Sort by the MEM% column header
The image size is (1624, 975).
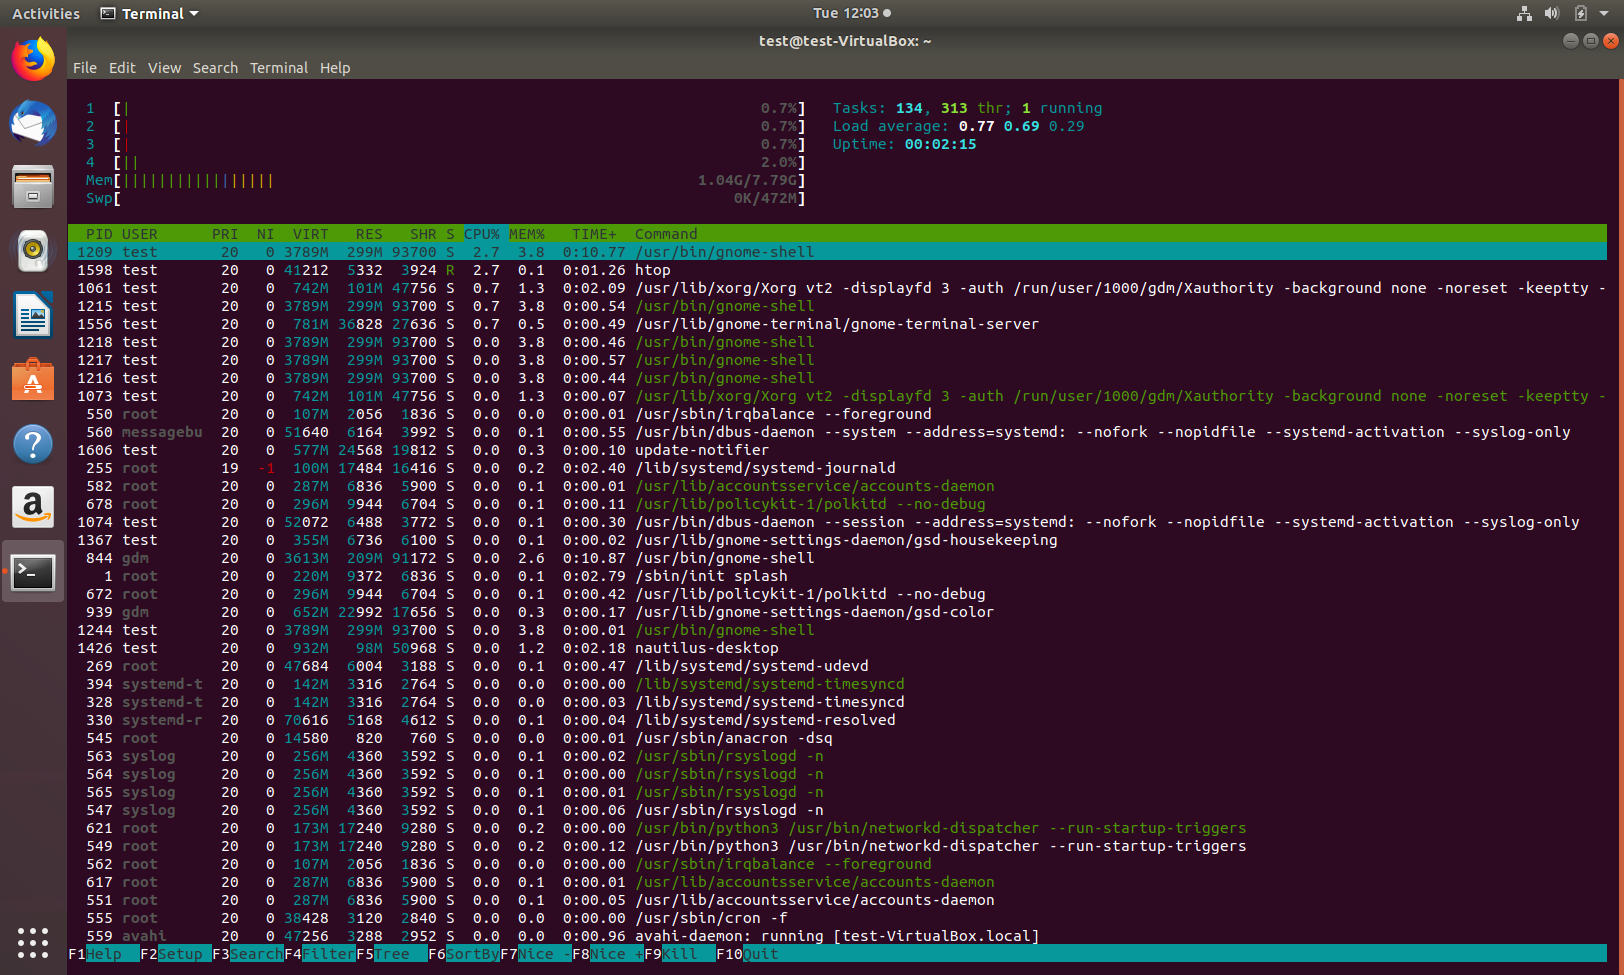click(x=527, y=234)
